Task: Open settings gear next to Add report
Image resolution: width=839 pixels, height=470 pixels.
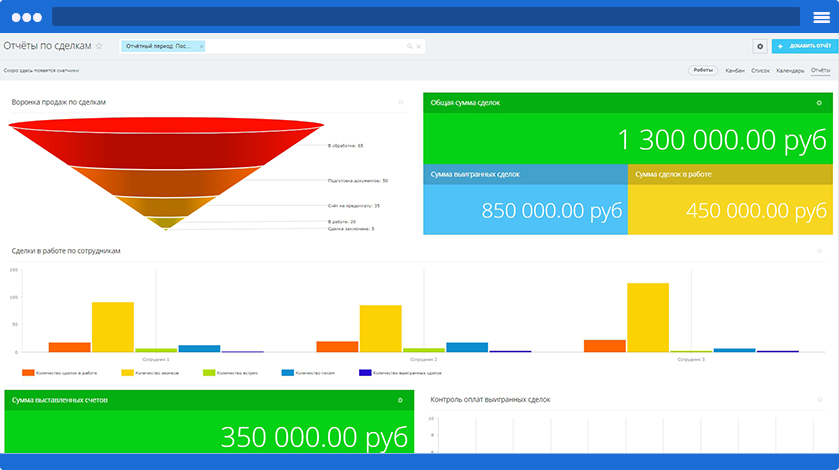Action: [760, 46]
